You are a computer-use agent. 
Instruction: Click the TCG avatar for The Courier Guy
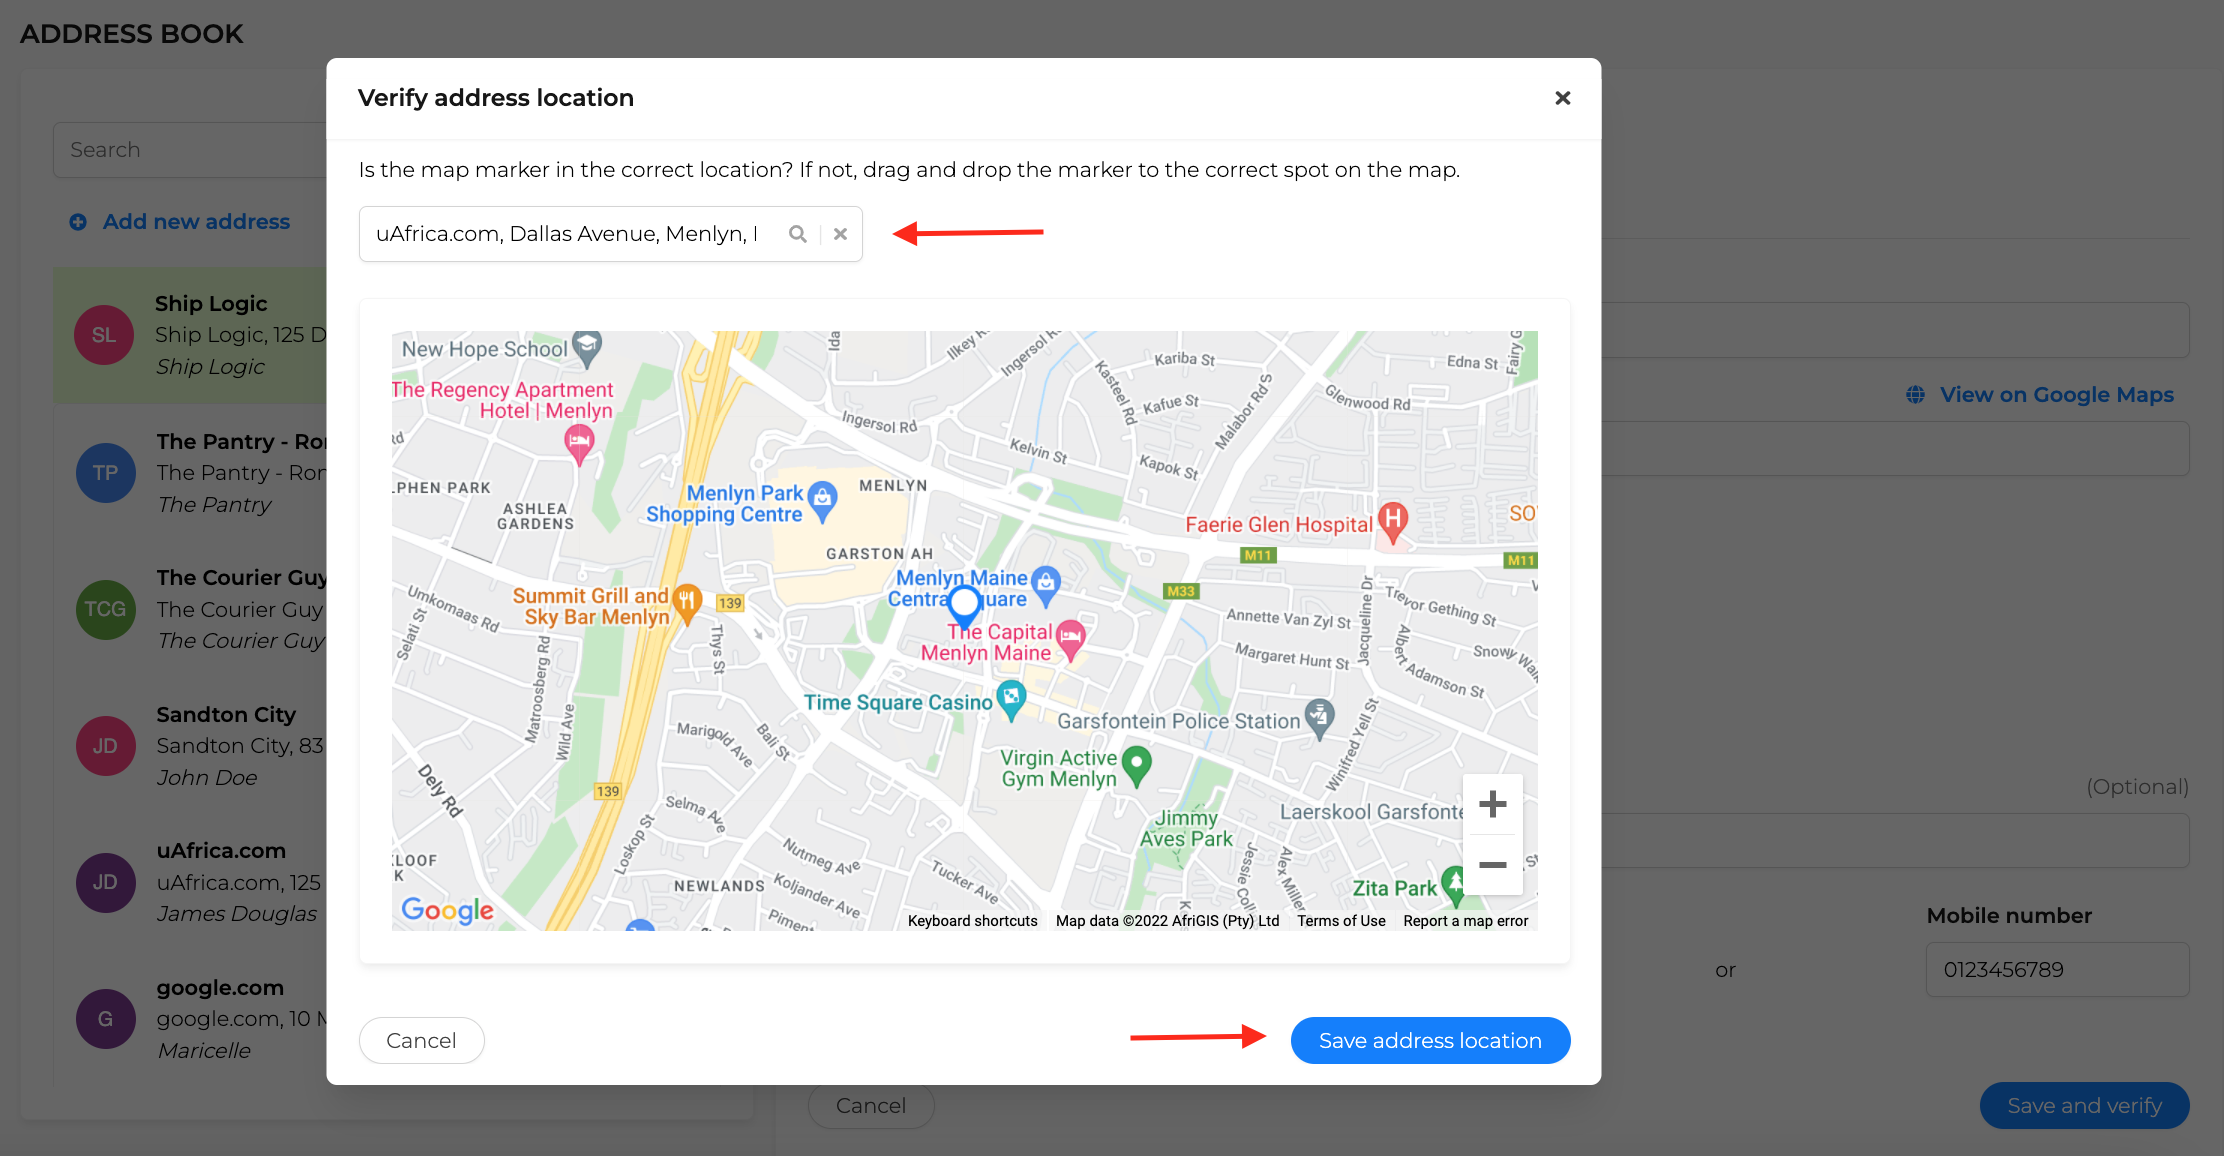click(105, 609)
